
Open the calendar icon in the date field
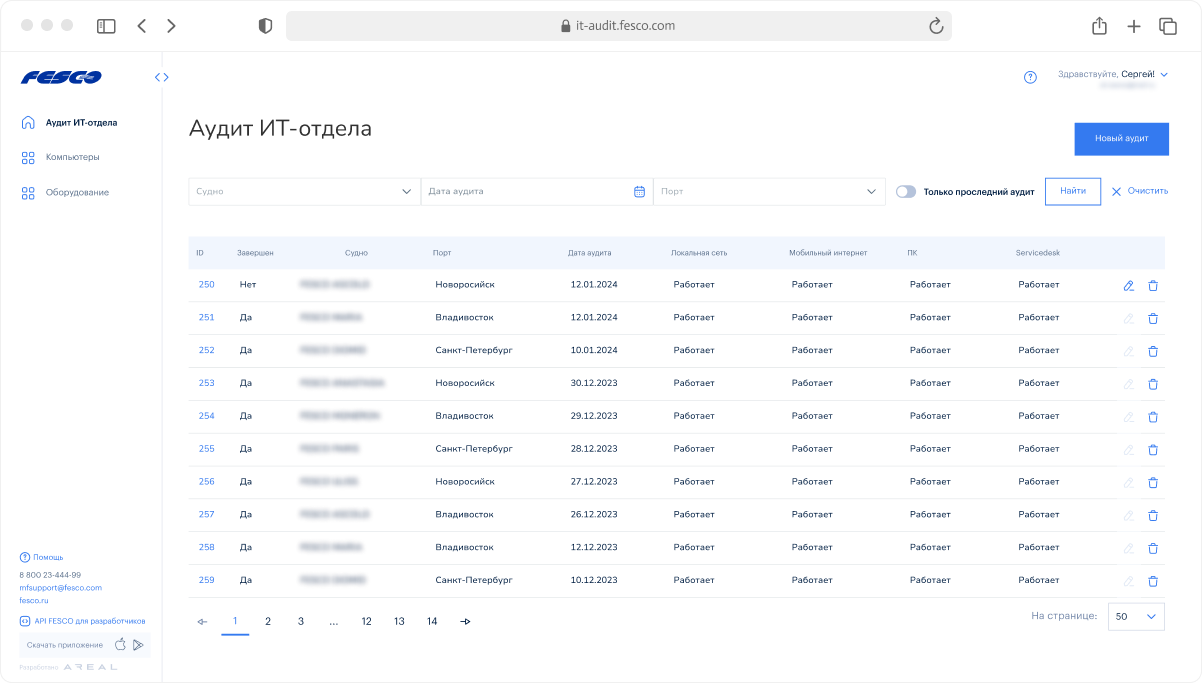click(639, 191)
